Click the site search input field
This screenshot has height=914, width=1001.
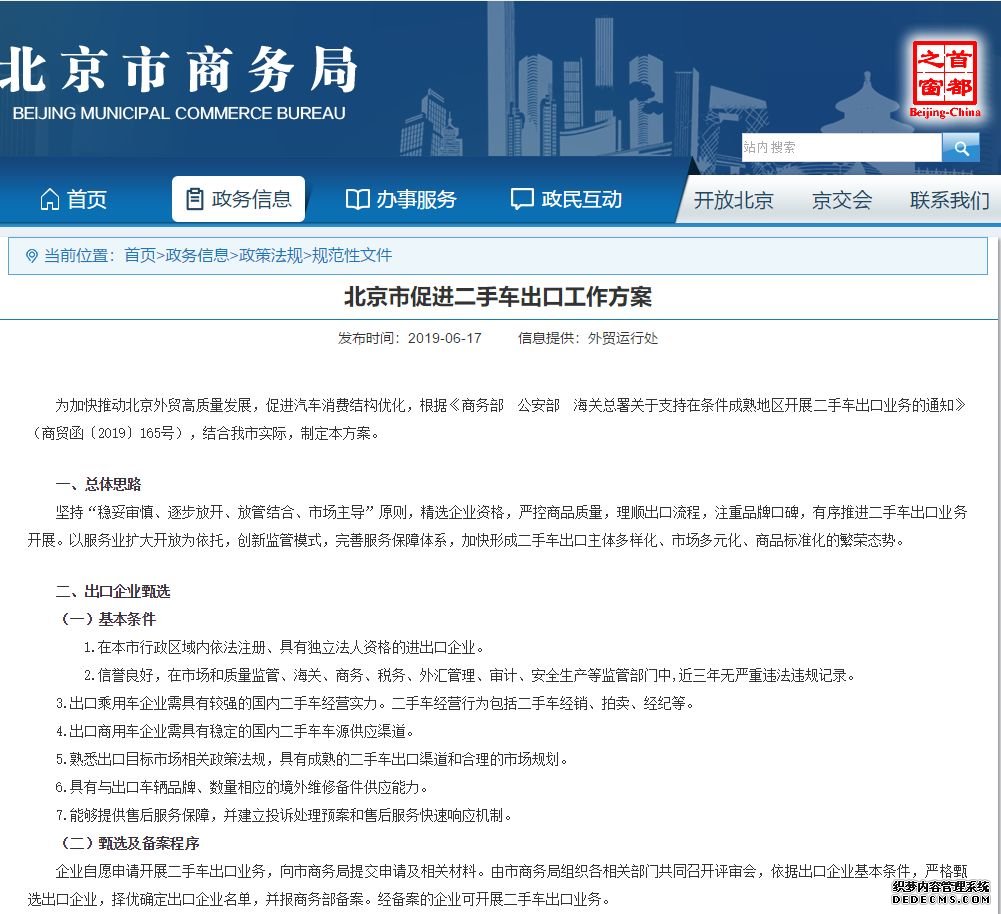pyautogui.click(x=841, y=147)
